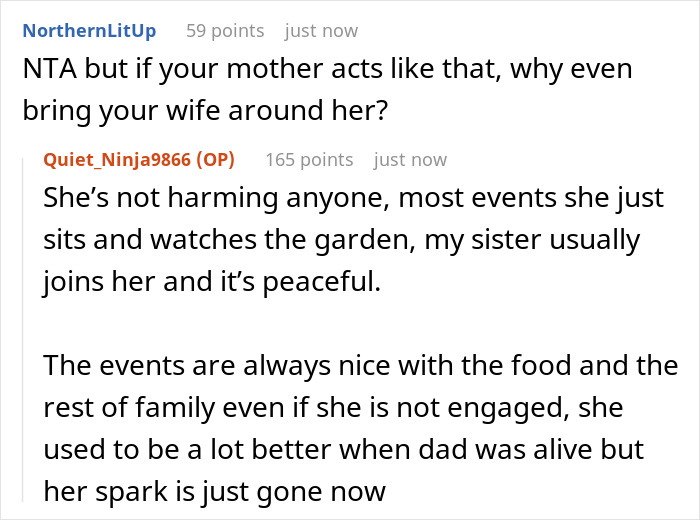Click the OP reply's 'just now' timestamp
Viewport: 700px width, 520px height.
(410, 160)
